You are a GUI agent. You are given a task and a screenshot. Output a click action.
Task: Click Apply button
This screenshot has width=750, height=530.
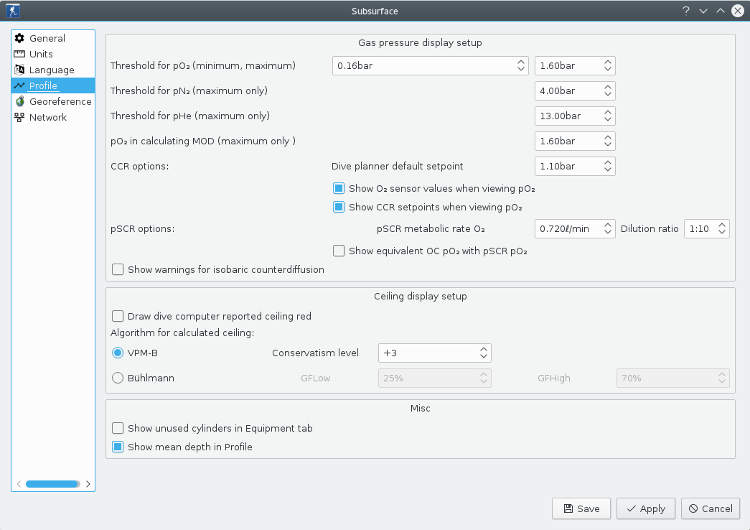point(646,508)
